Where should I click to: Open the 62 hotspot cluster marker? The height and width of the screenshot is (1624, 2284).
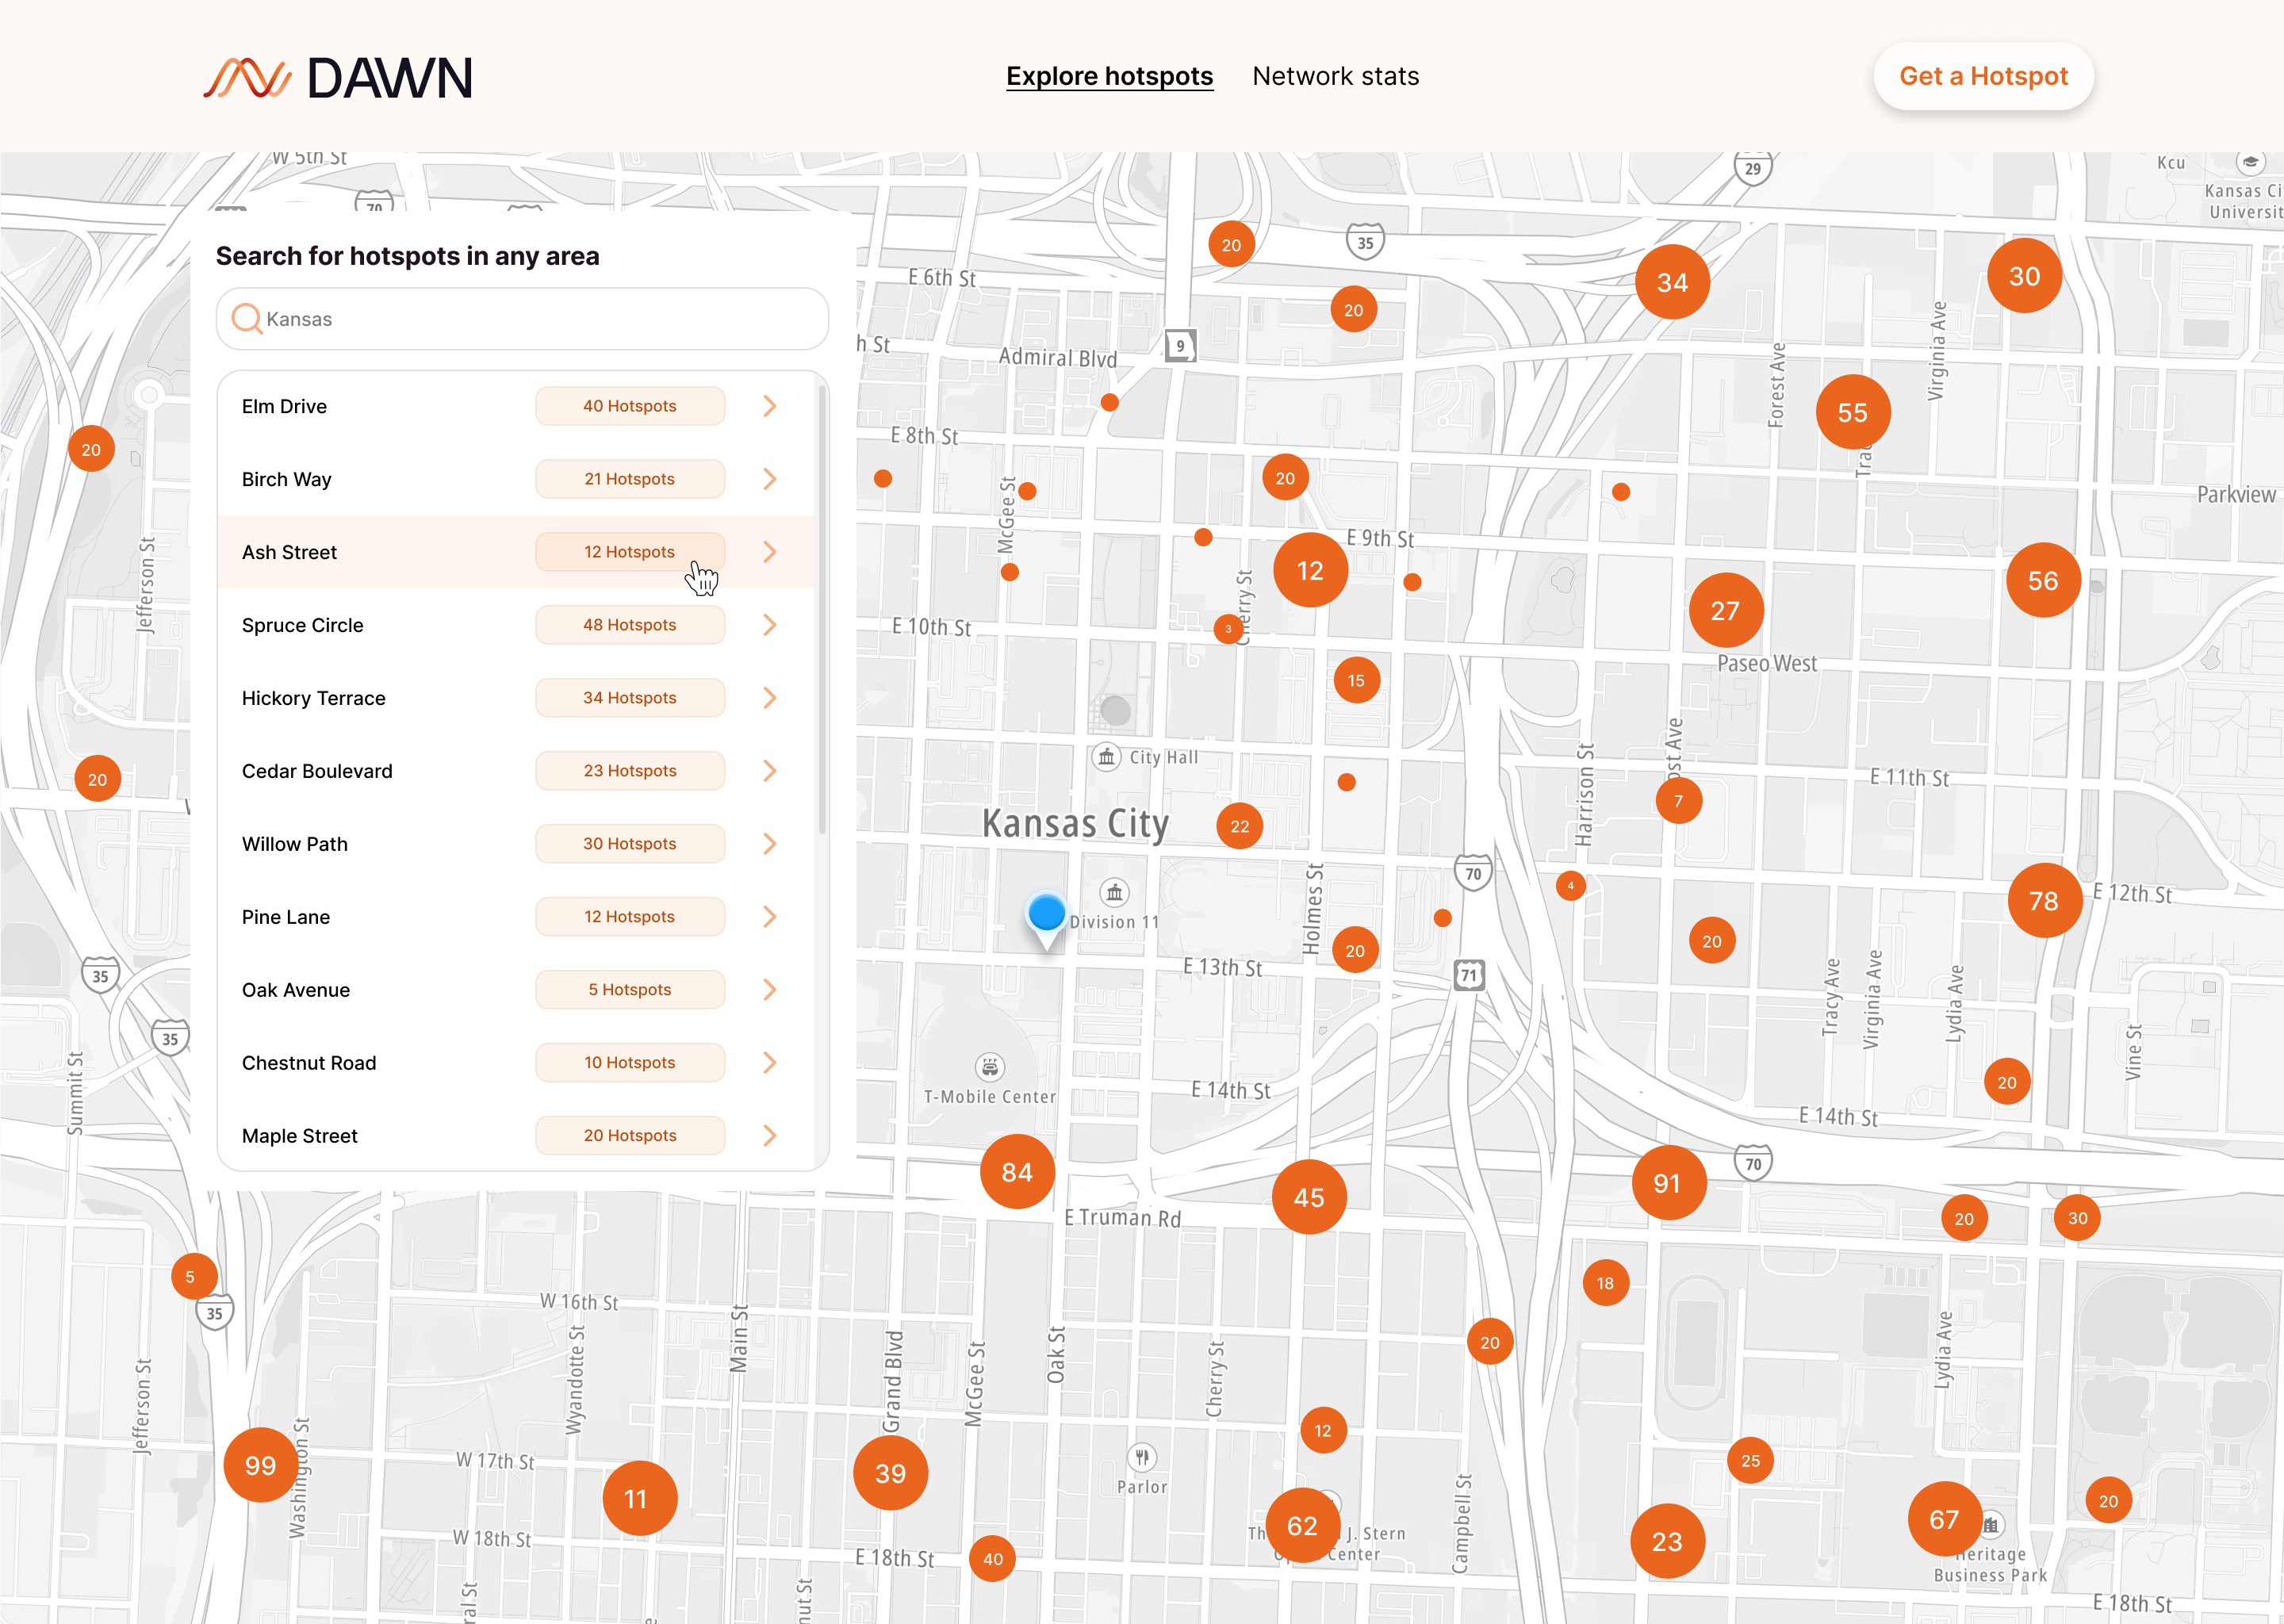1302,1525
